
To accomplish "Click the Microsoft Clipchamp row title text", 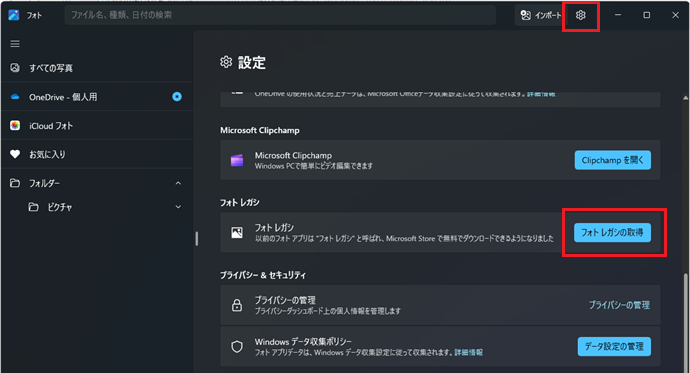I will pos(293,155).
